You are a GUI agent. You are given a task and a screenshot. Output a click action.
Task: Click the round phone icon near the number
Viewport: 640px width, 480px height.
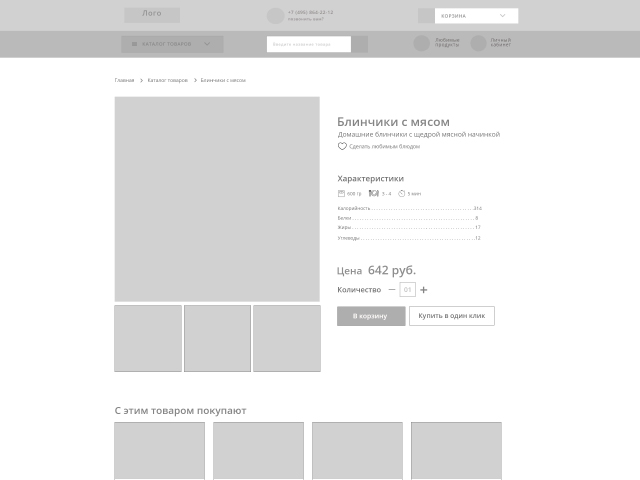pyautogui.click(x=275, y=16)
